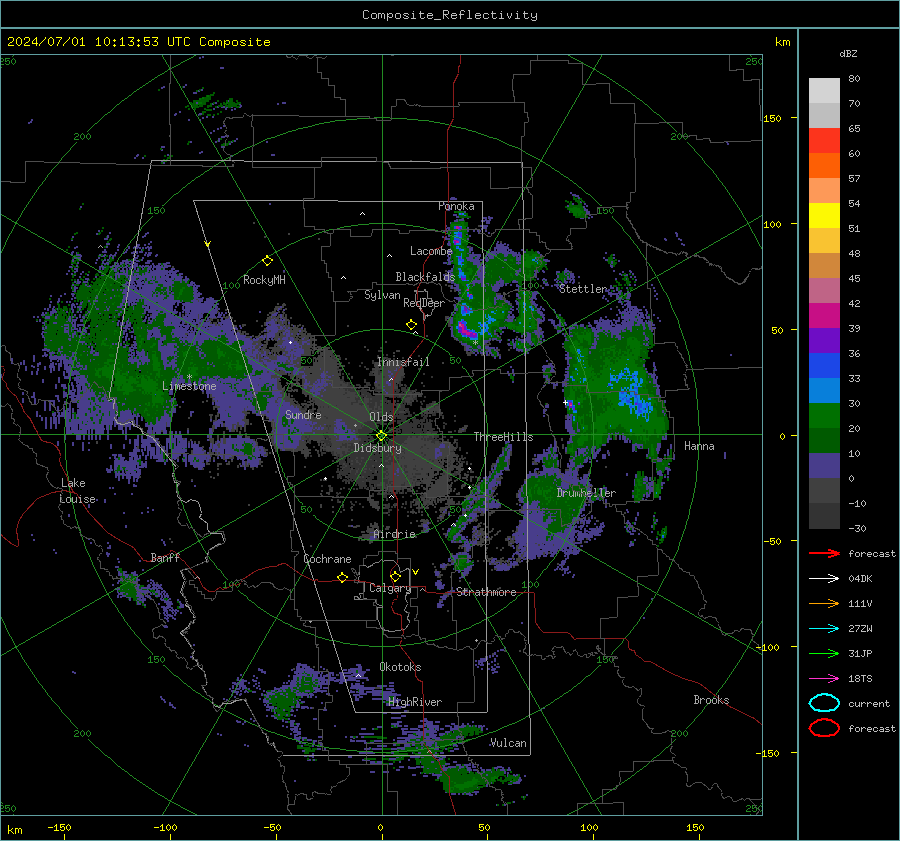The image size is (900, 841).
Task: Click the dBZ legend heading
Action: (848, 54)
